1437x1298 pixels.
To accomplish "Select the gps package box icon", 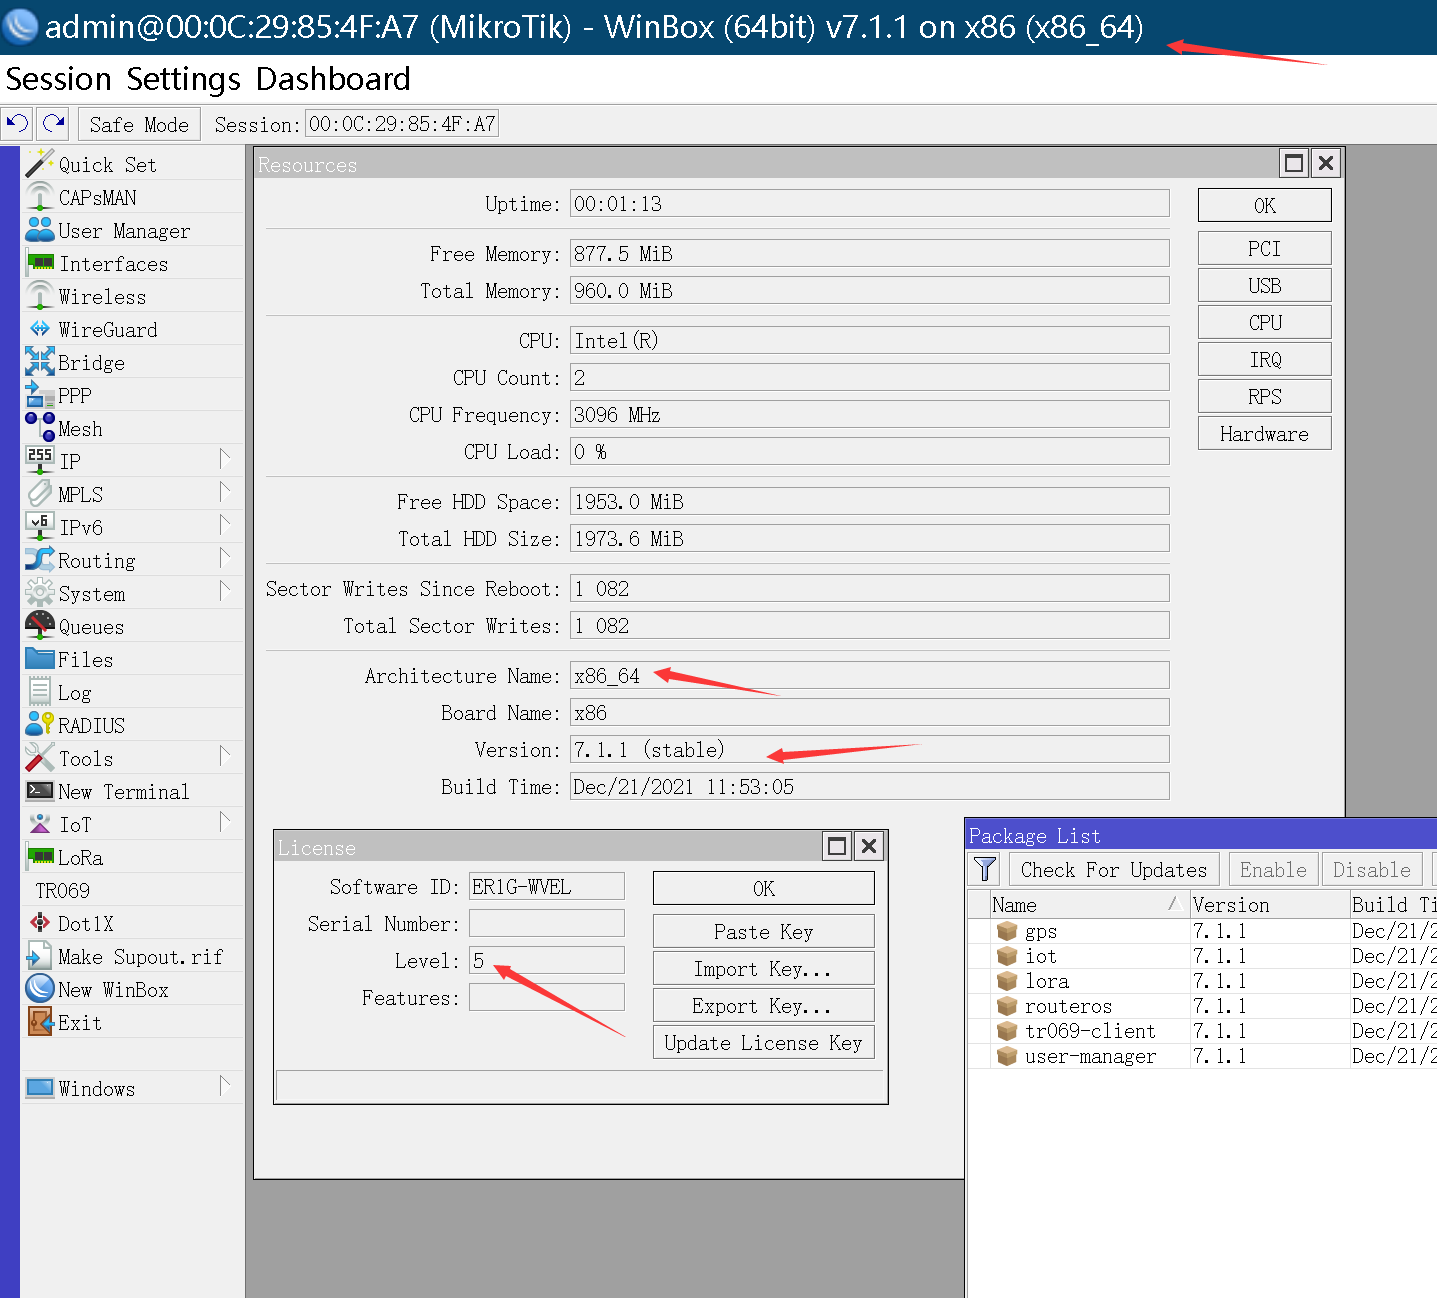I will pyautogui.click(x=1007, y=931).
